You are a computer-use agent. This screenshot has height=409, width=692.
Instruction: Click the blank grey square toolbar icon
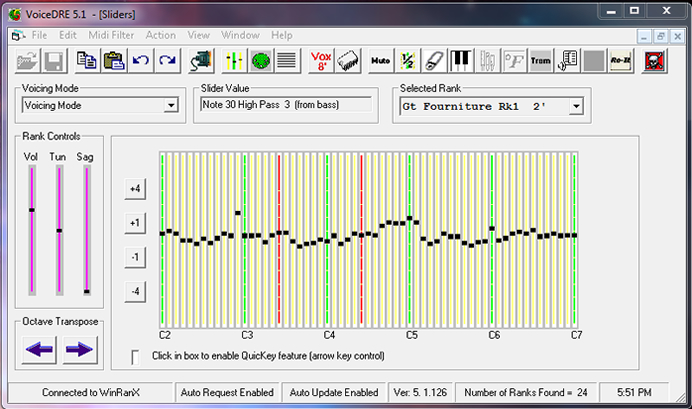point(594,61)
